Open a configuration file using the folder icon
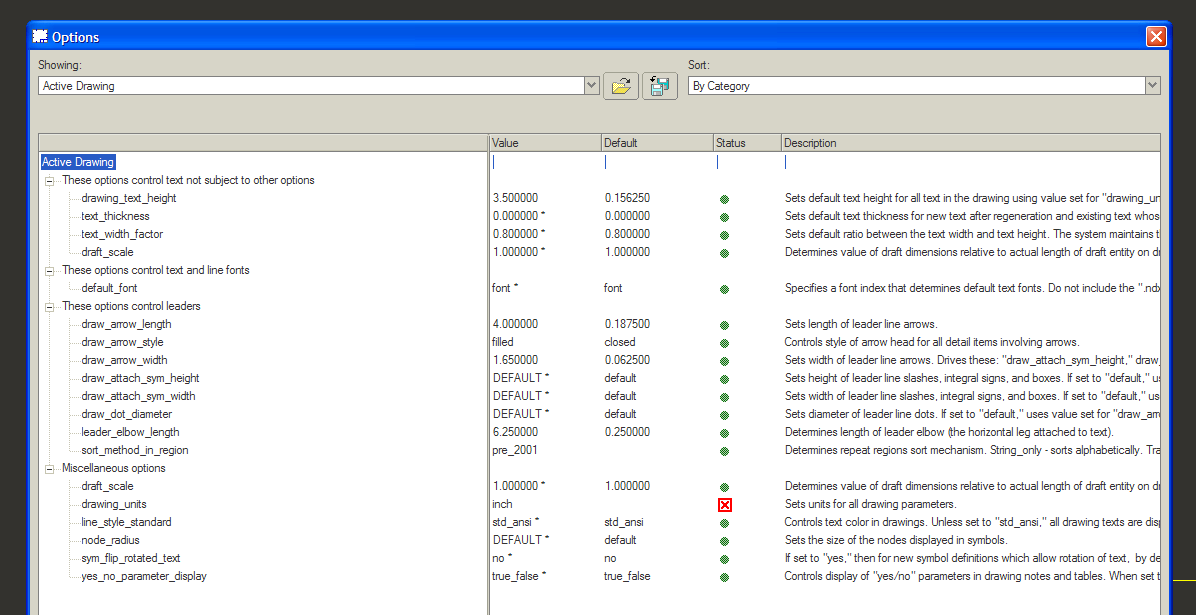Image resolution: width=1196 pixels, height=615 pixels. pos(620,85)
